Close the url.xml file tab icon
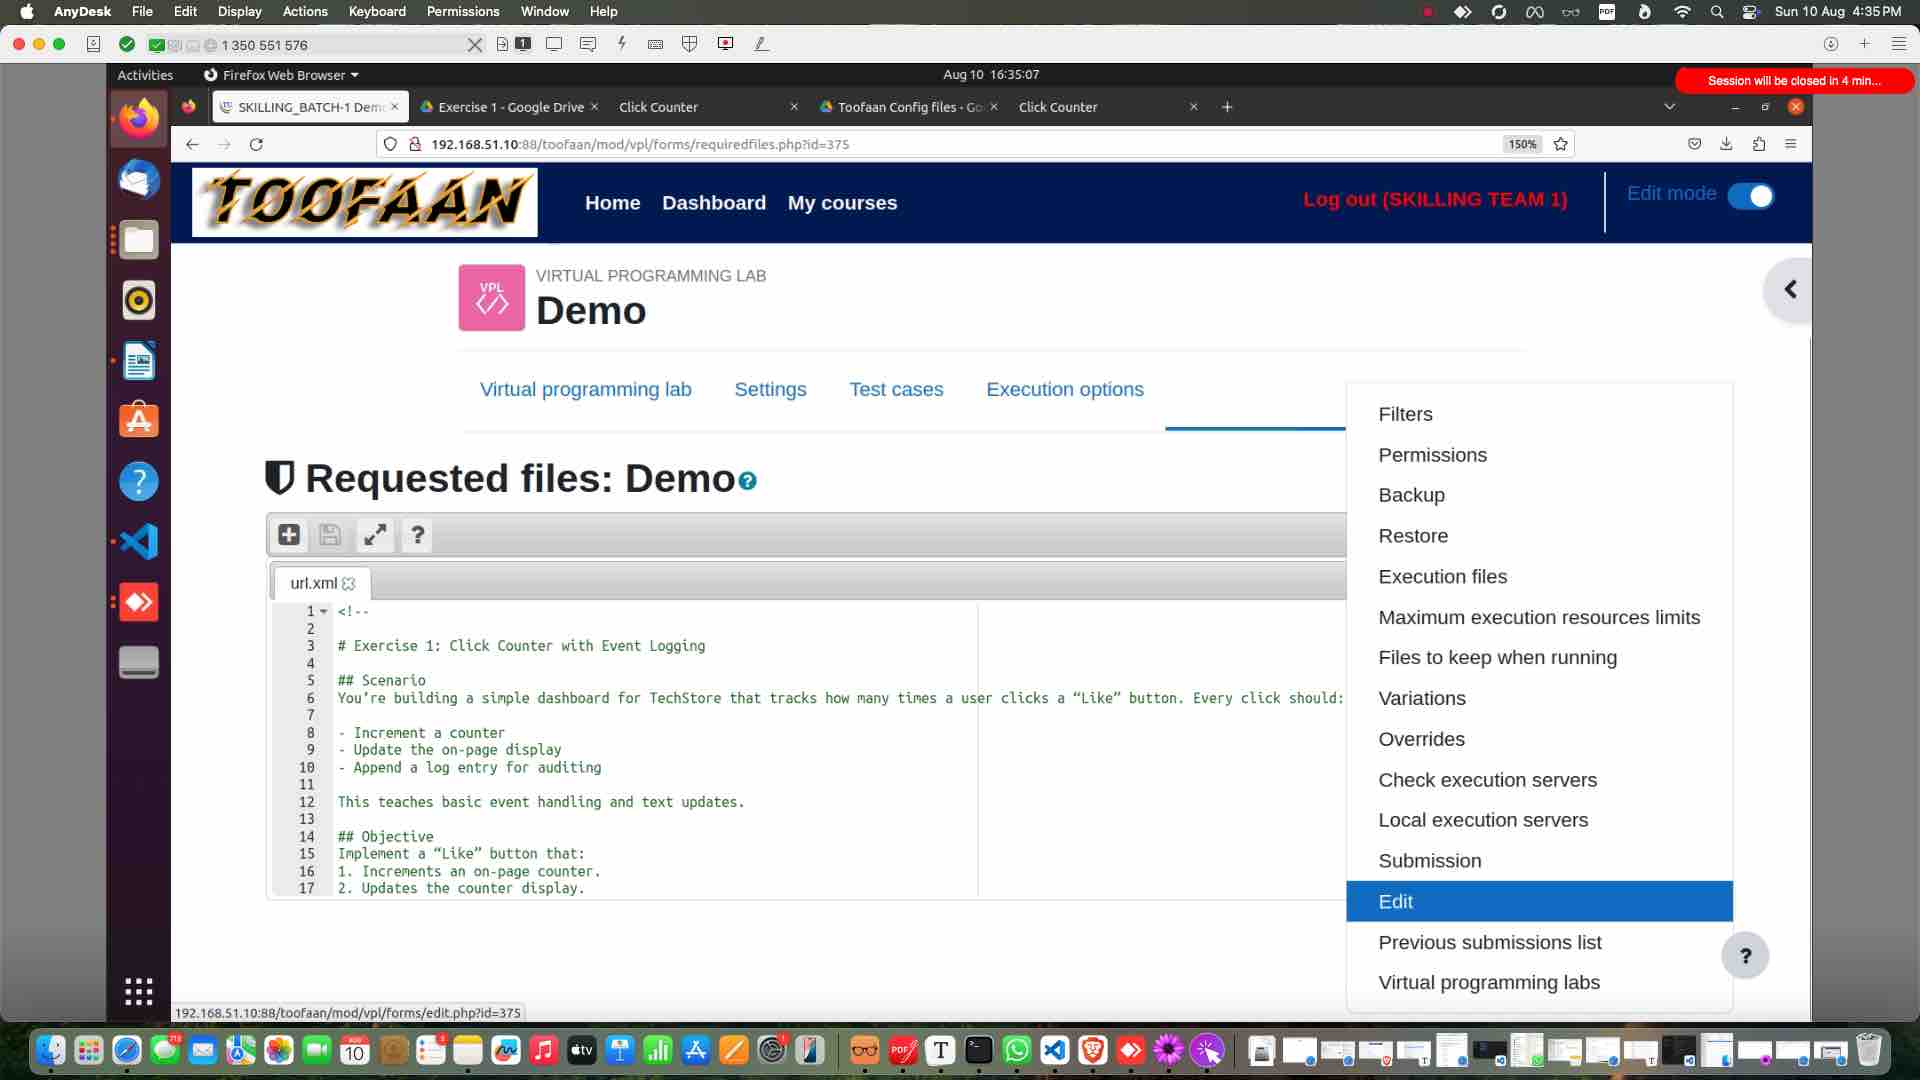The height and width of the screenshot is (1080, 1920). pyautogui.click(x=349, y=584)
